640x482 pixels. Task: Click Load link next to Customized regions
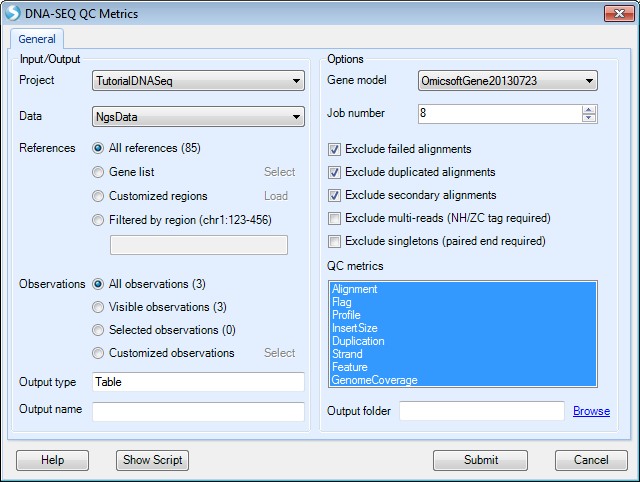pos(276,196)
